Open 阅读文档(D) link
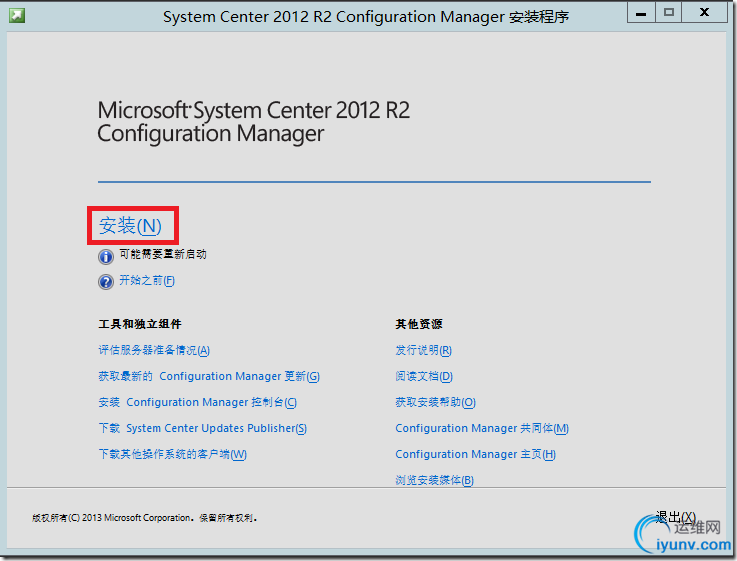Screen dimensions: 737x561 tap(423, 376)
